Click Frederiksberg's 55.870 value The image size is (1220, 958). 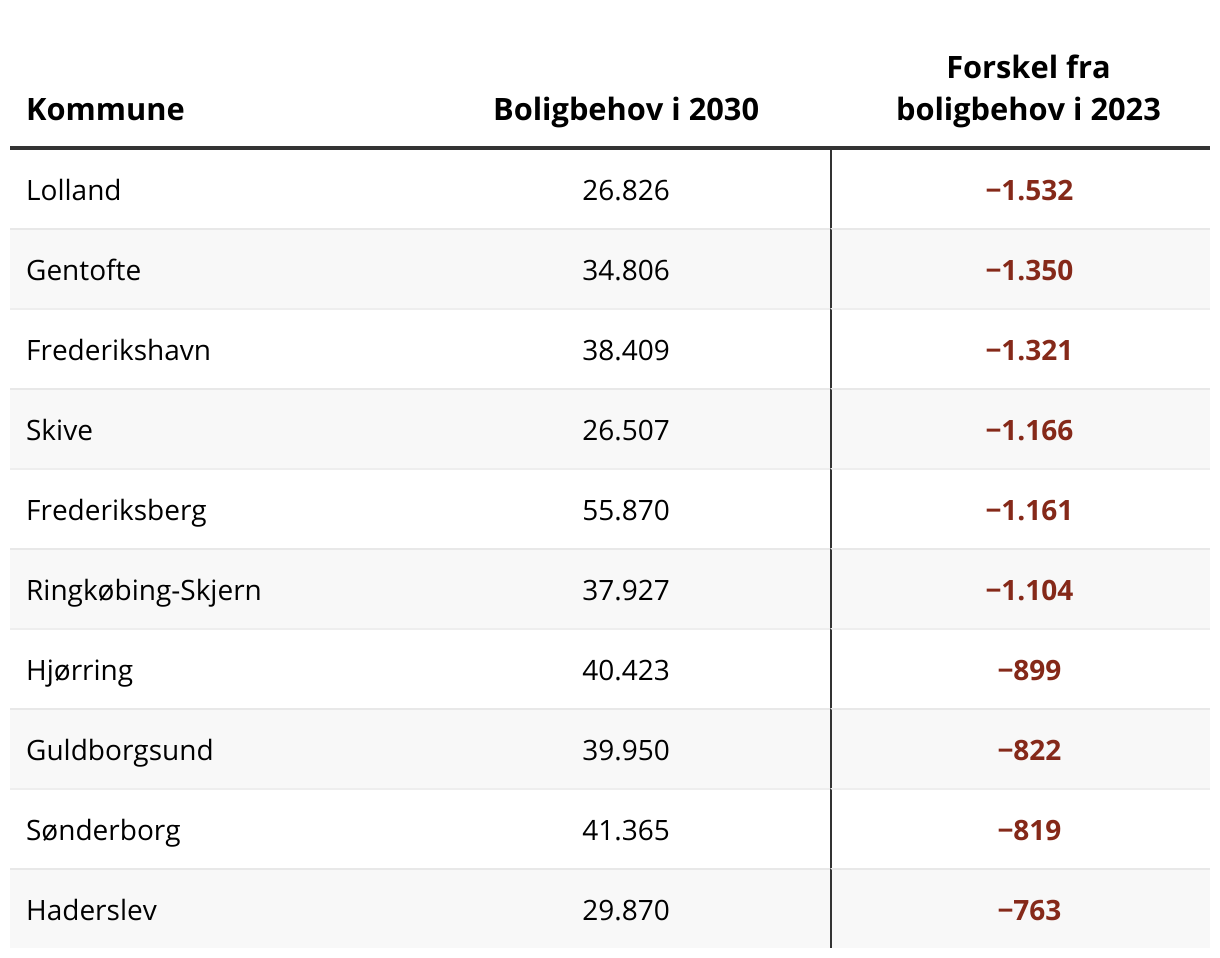[x=625, y=510]
